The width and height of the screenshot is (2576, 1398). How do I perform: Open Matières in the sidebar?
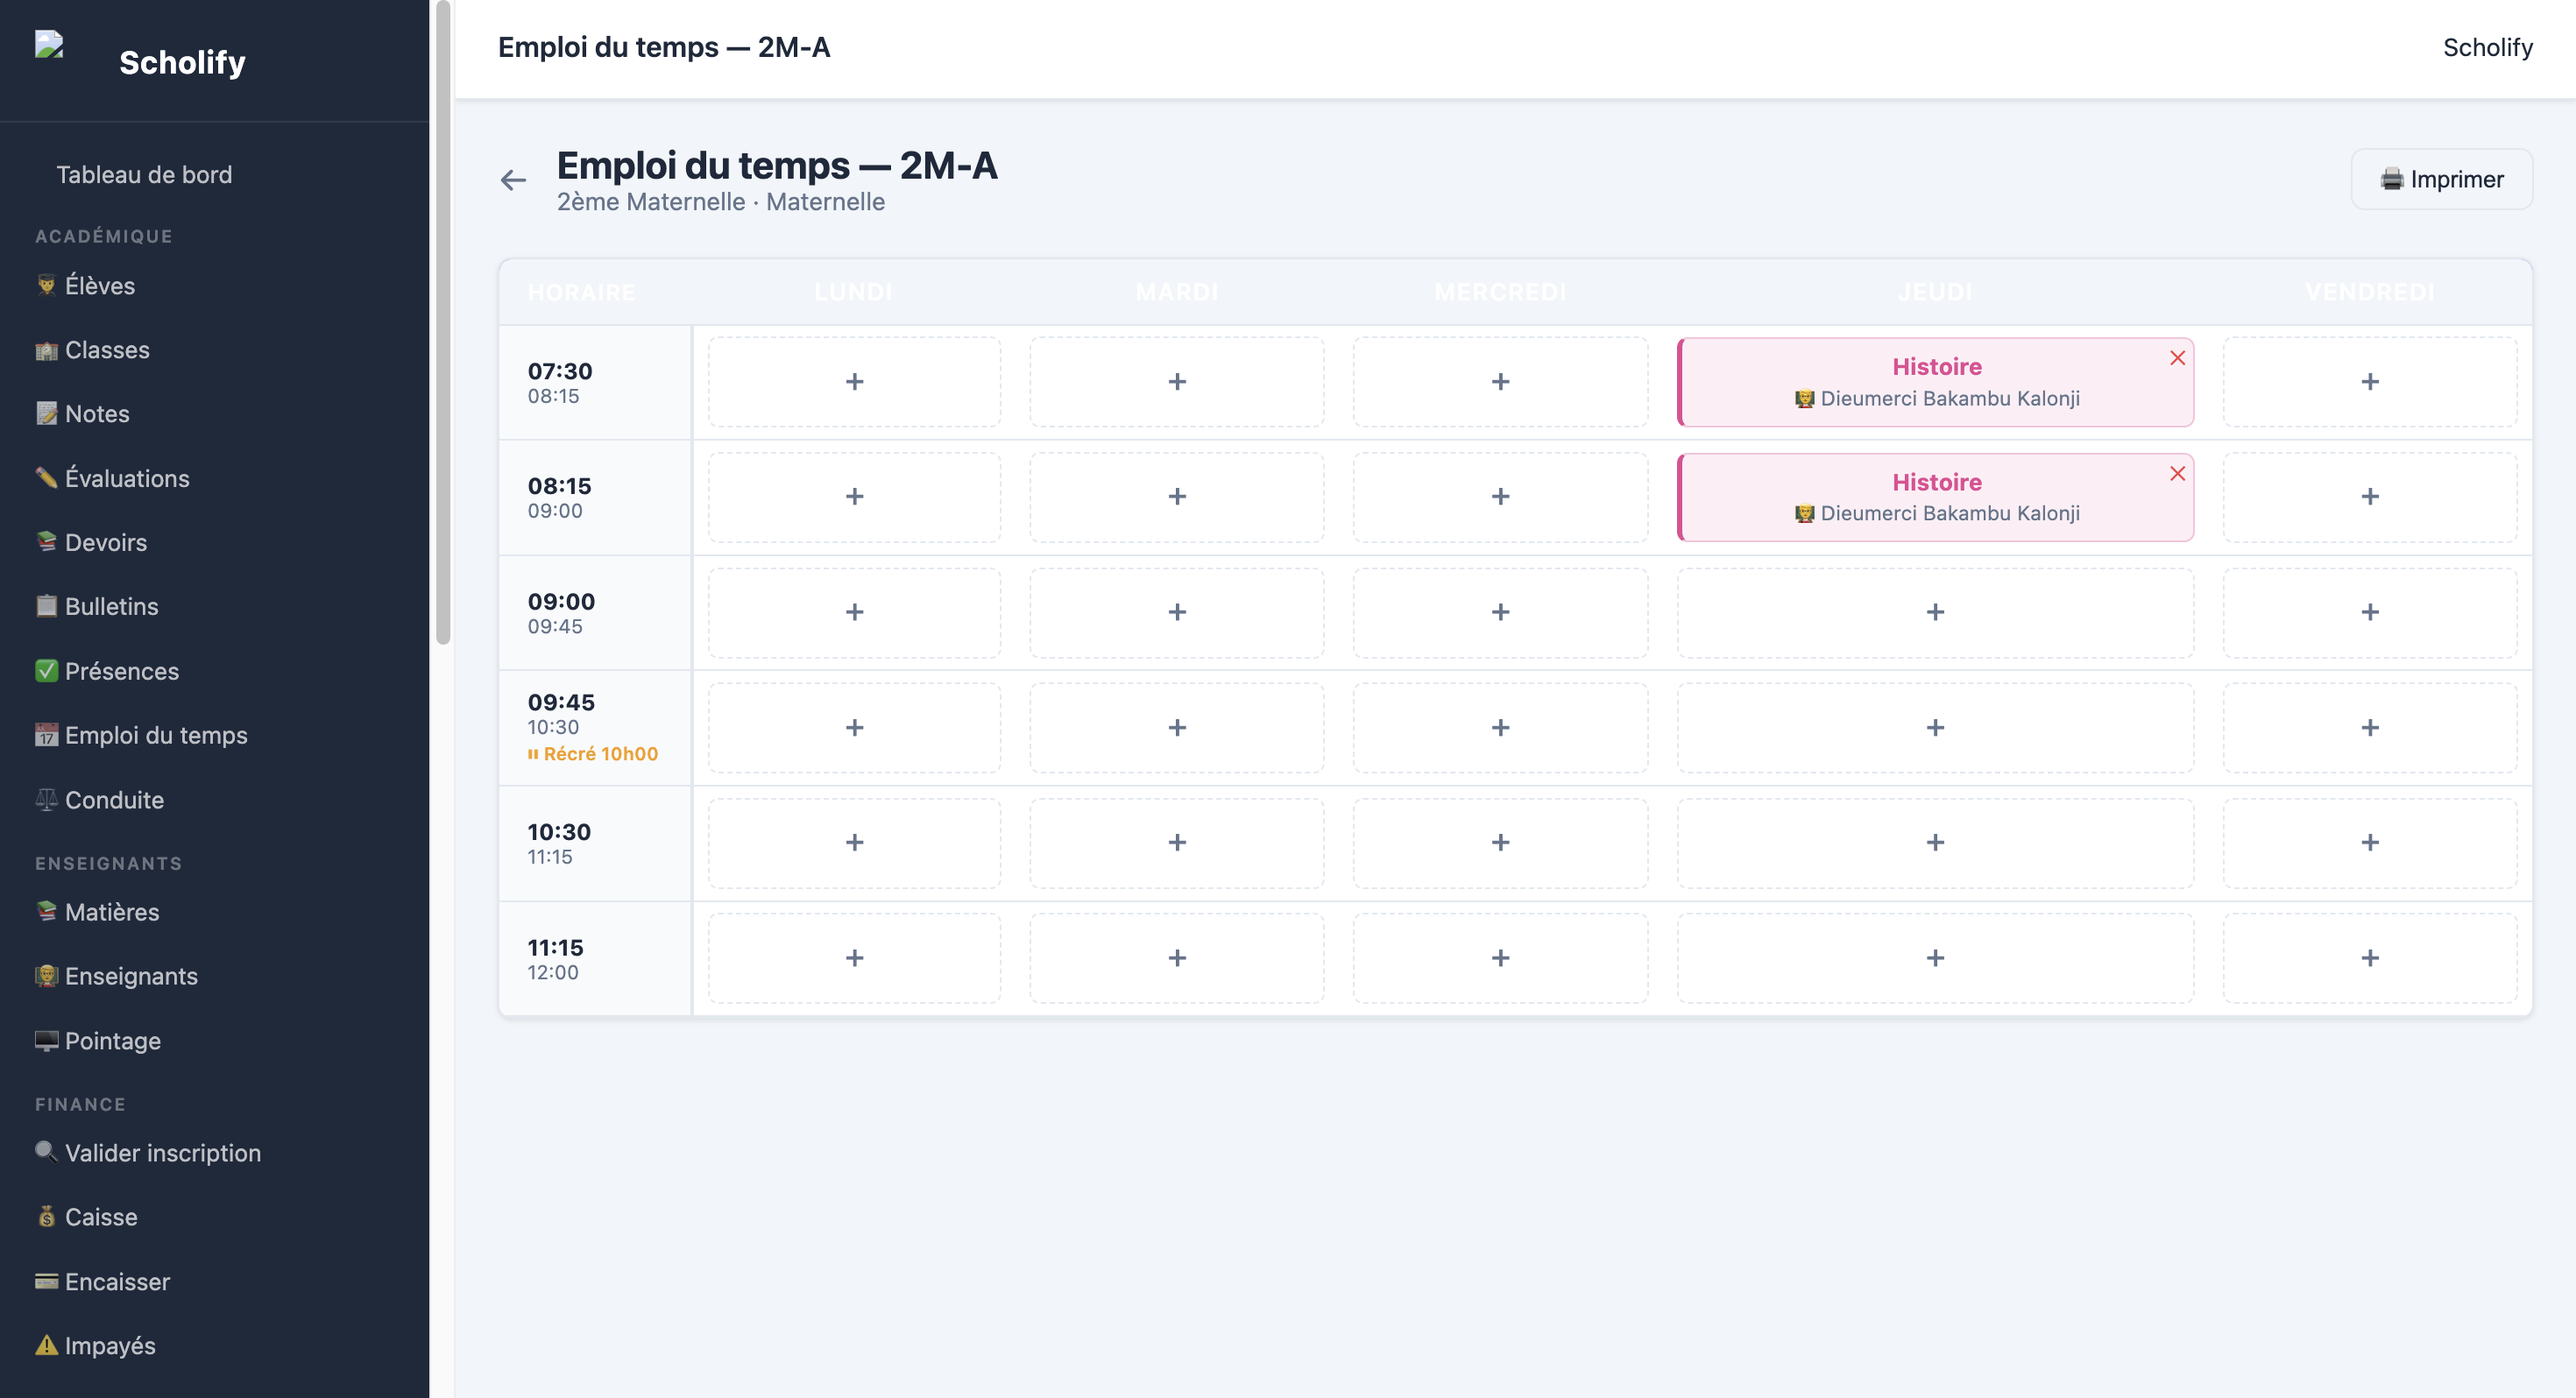[97, 912]
